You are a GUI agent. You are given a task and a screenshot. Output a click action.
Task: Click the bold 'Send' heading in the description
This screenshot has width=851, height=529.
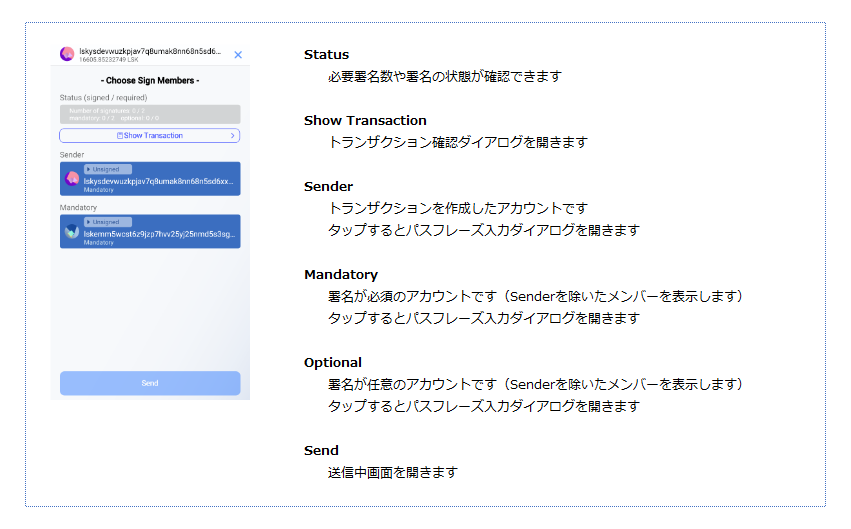[x=321, y=450]
